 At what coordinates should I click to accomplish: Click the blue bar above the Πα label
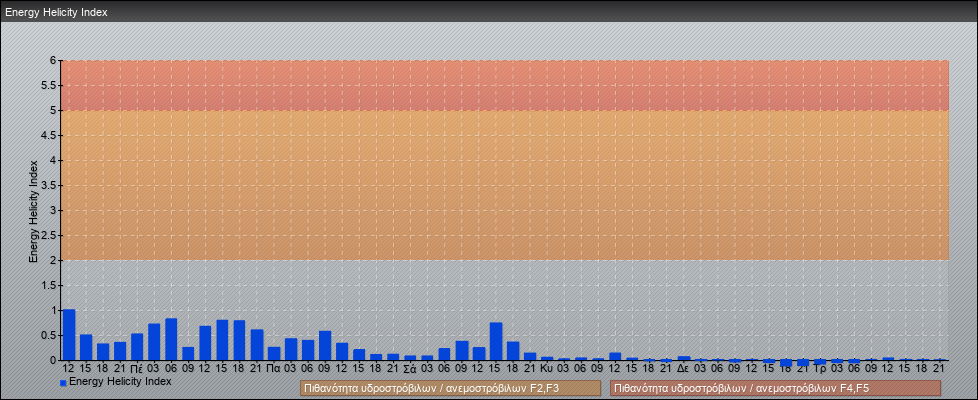[274, 354]
